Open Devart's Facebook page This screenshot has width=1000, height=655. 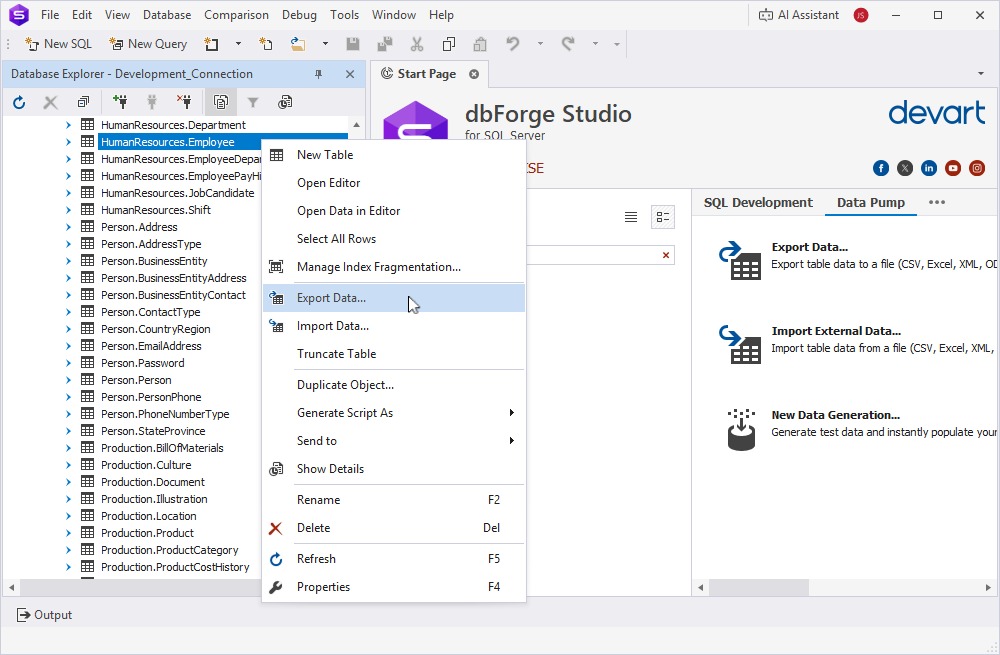coord(881,168)
